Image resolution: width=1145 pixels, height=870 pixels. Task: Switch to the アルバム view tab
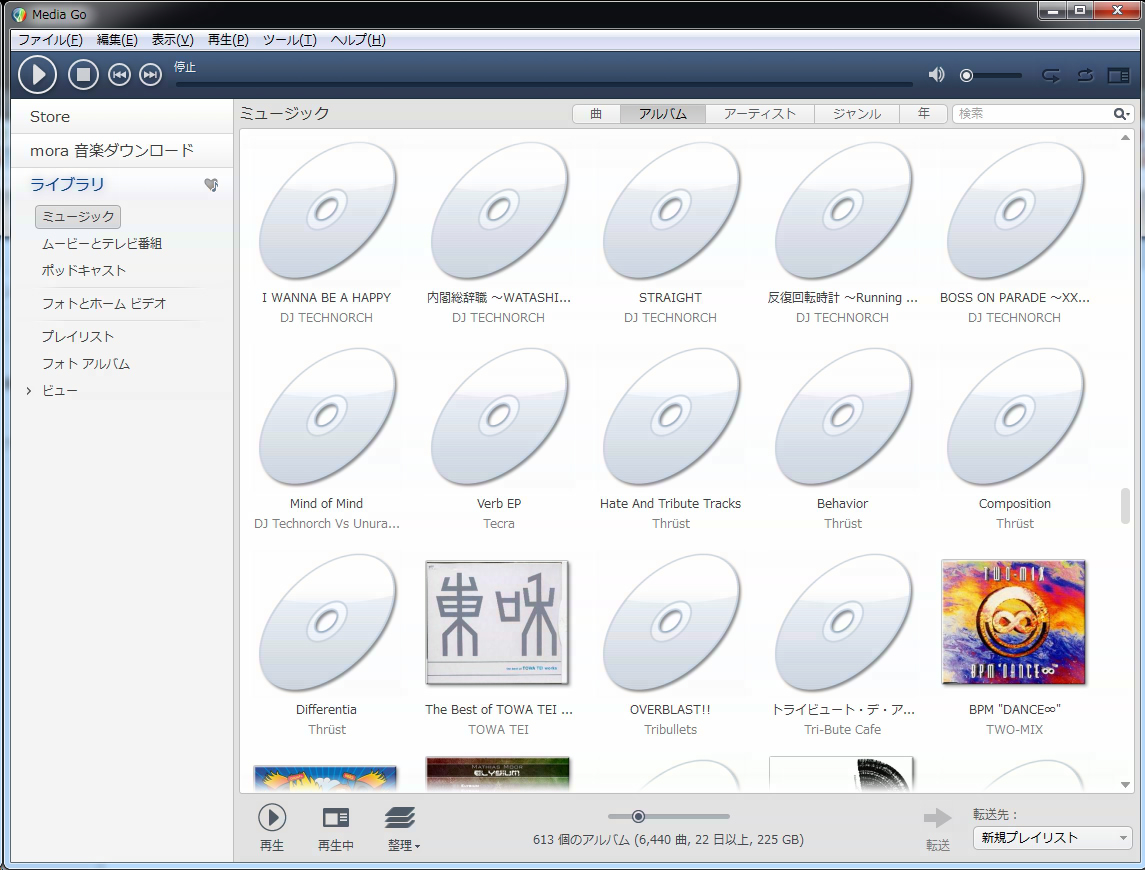pos(662,113)
